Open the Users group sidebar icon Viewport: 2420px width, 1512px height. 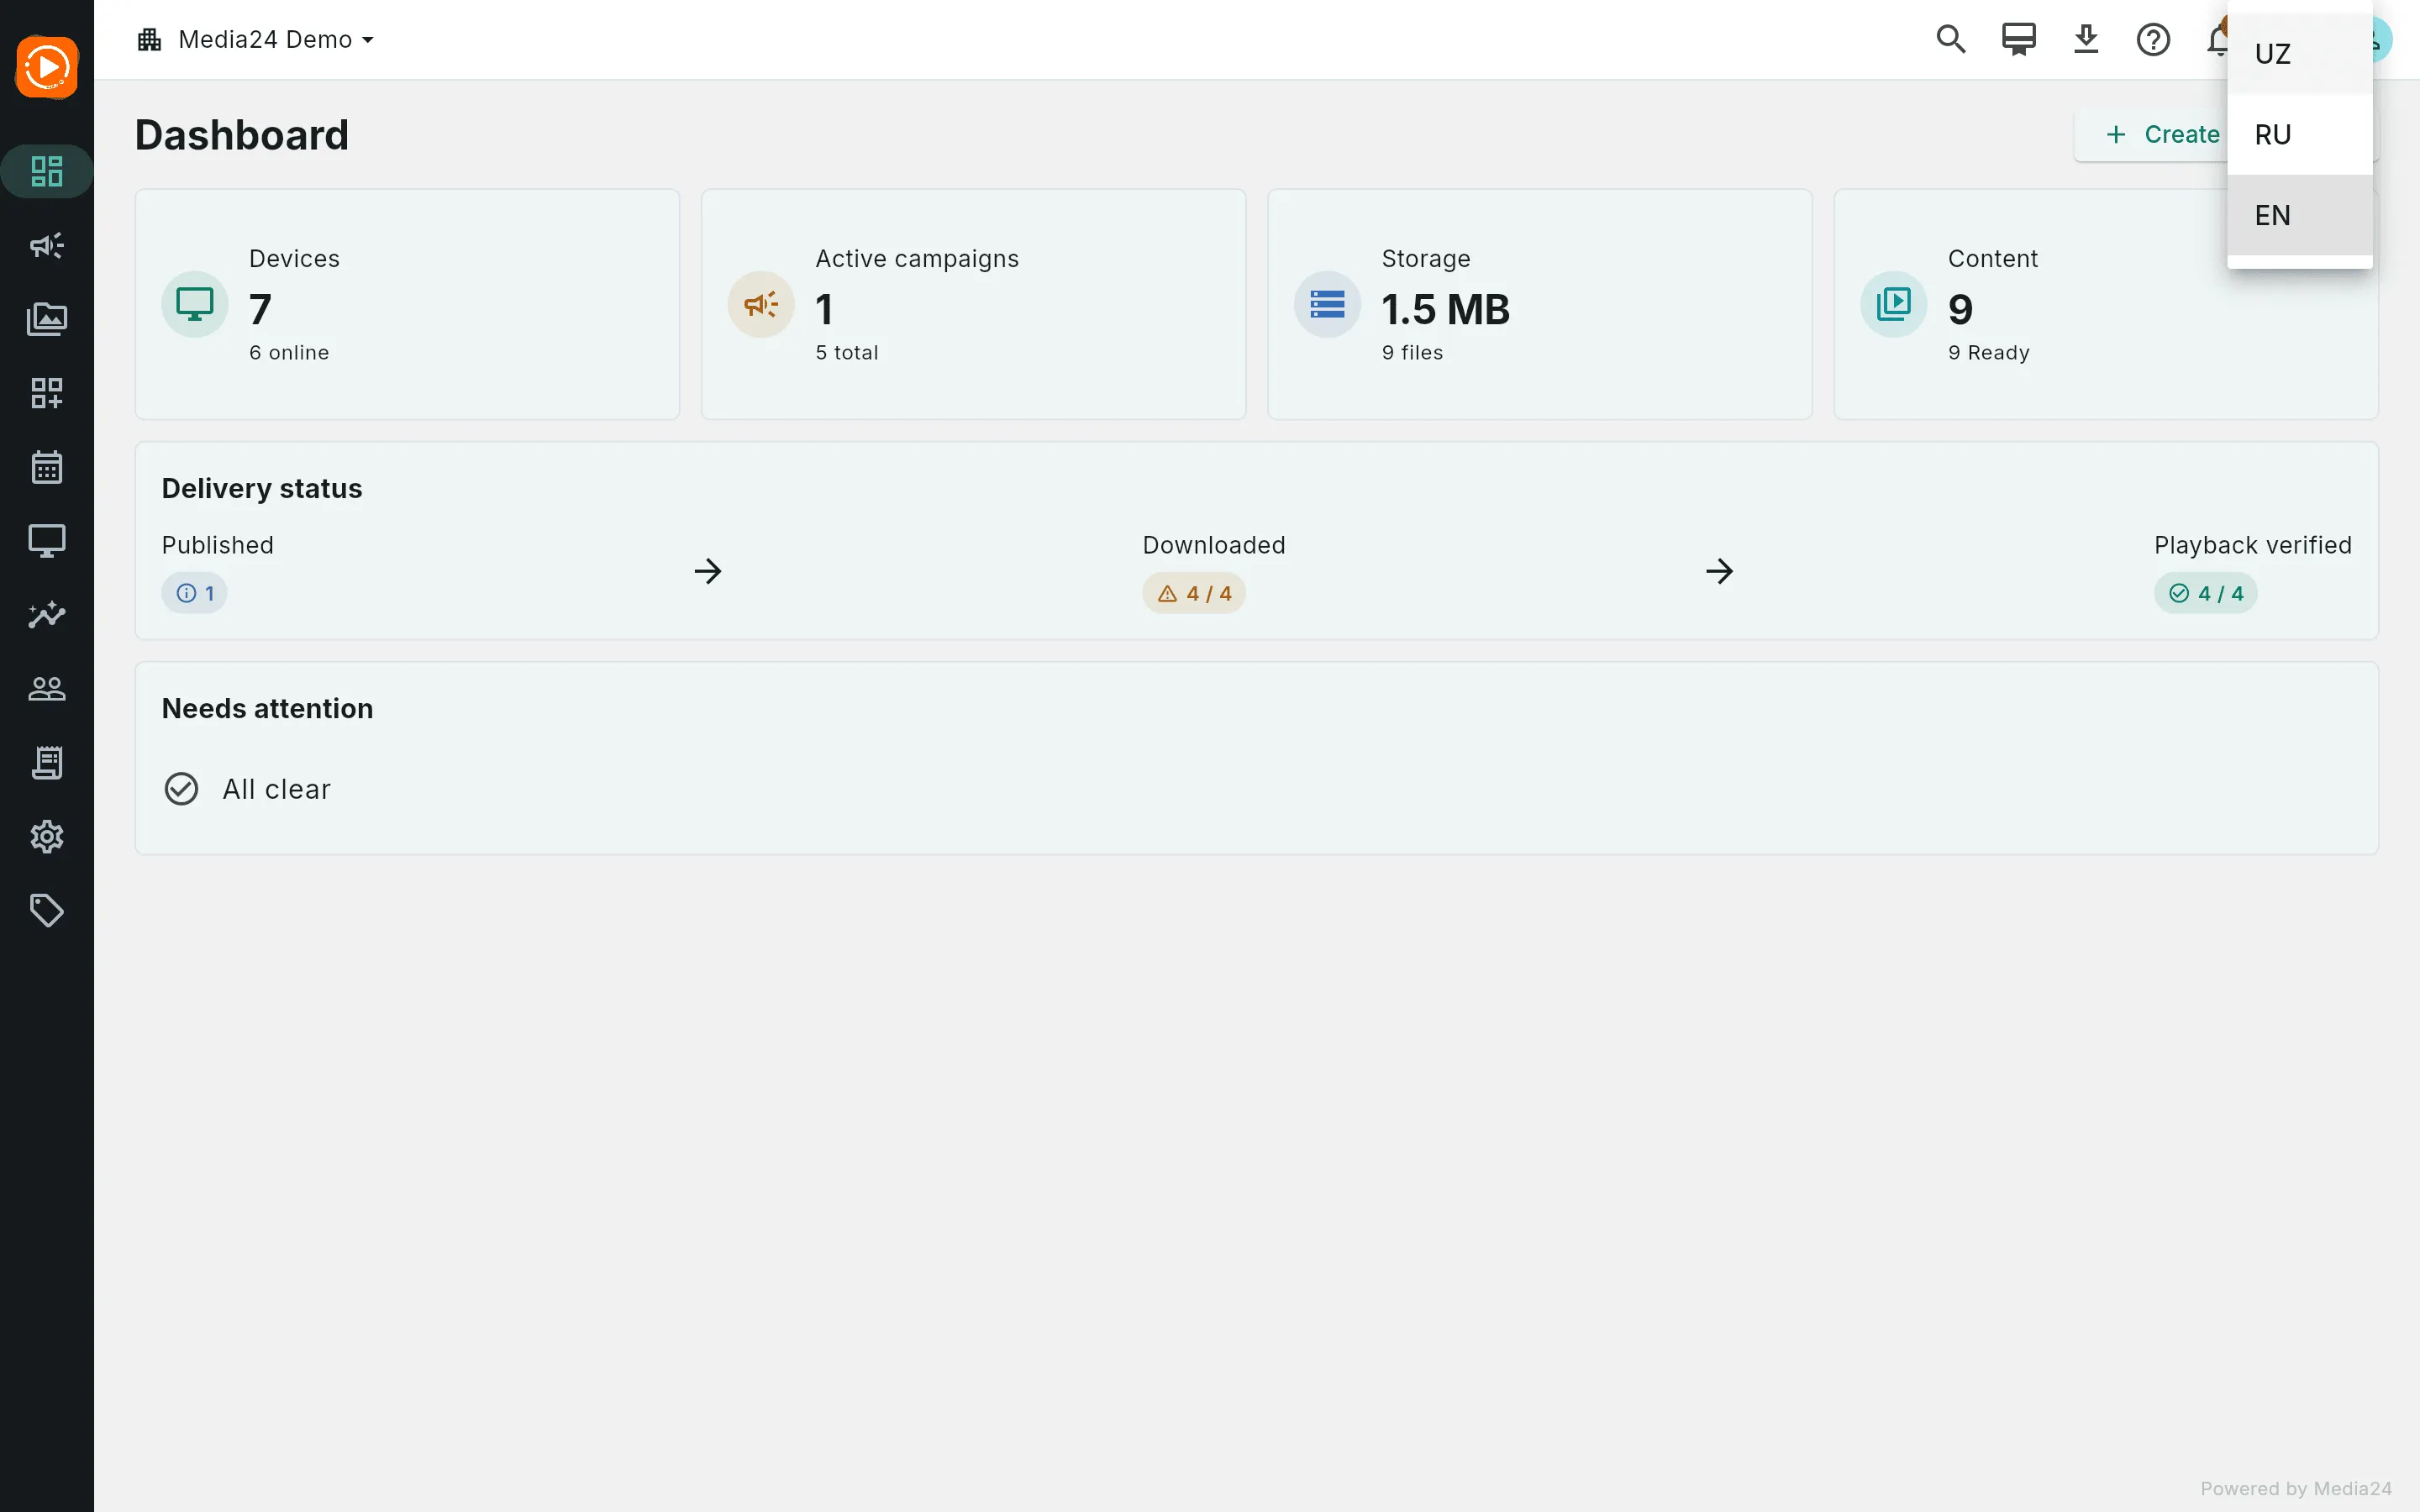click(47, 689)
